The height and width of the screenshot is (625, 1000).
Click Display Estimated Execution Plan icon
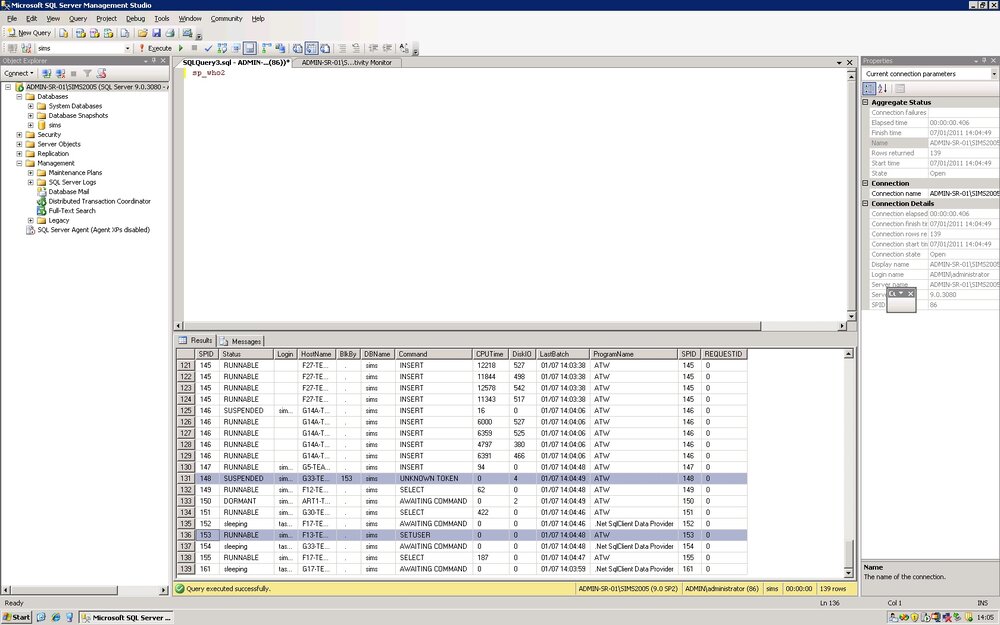(x=222, y=48)
